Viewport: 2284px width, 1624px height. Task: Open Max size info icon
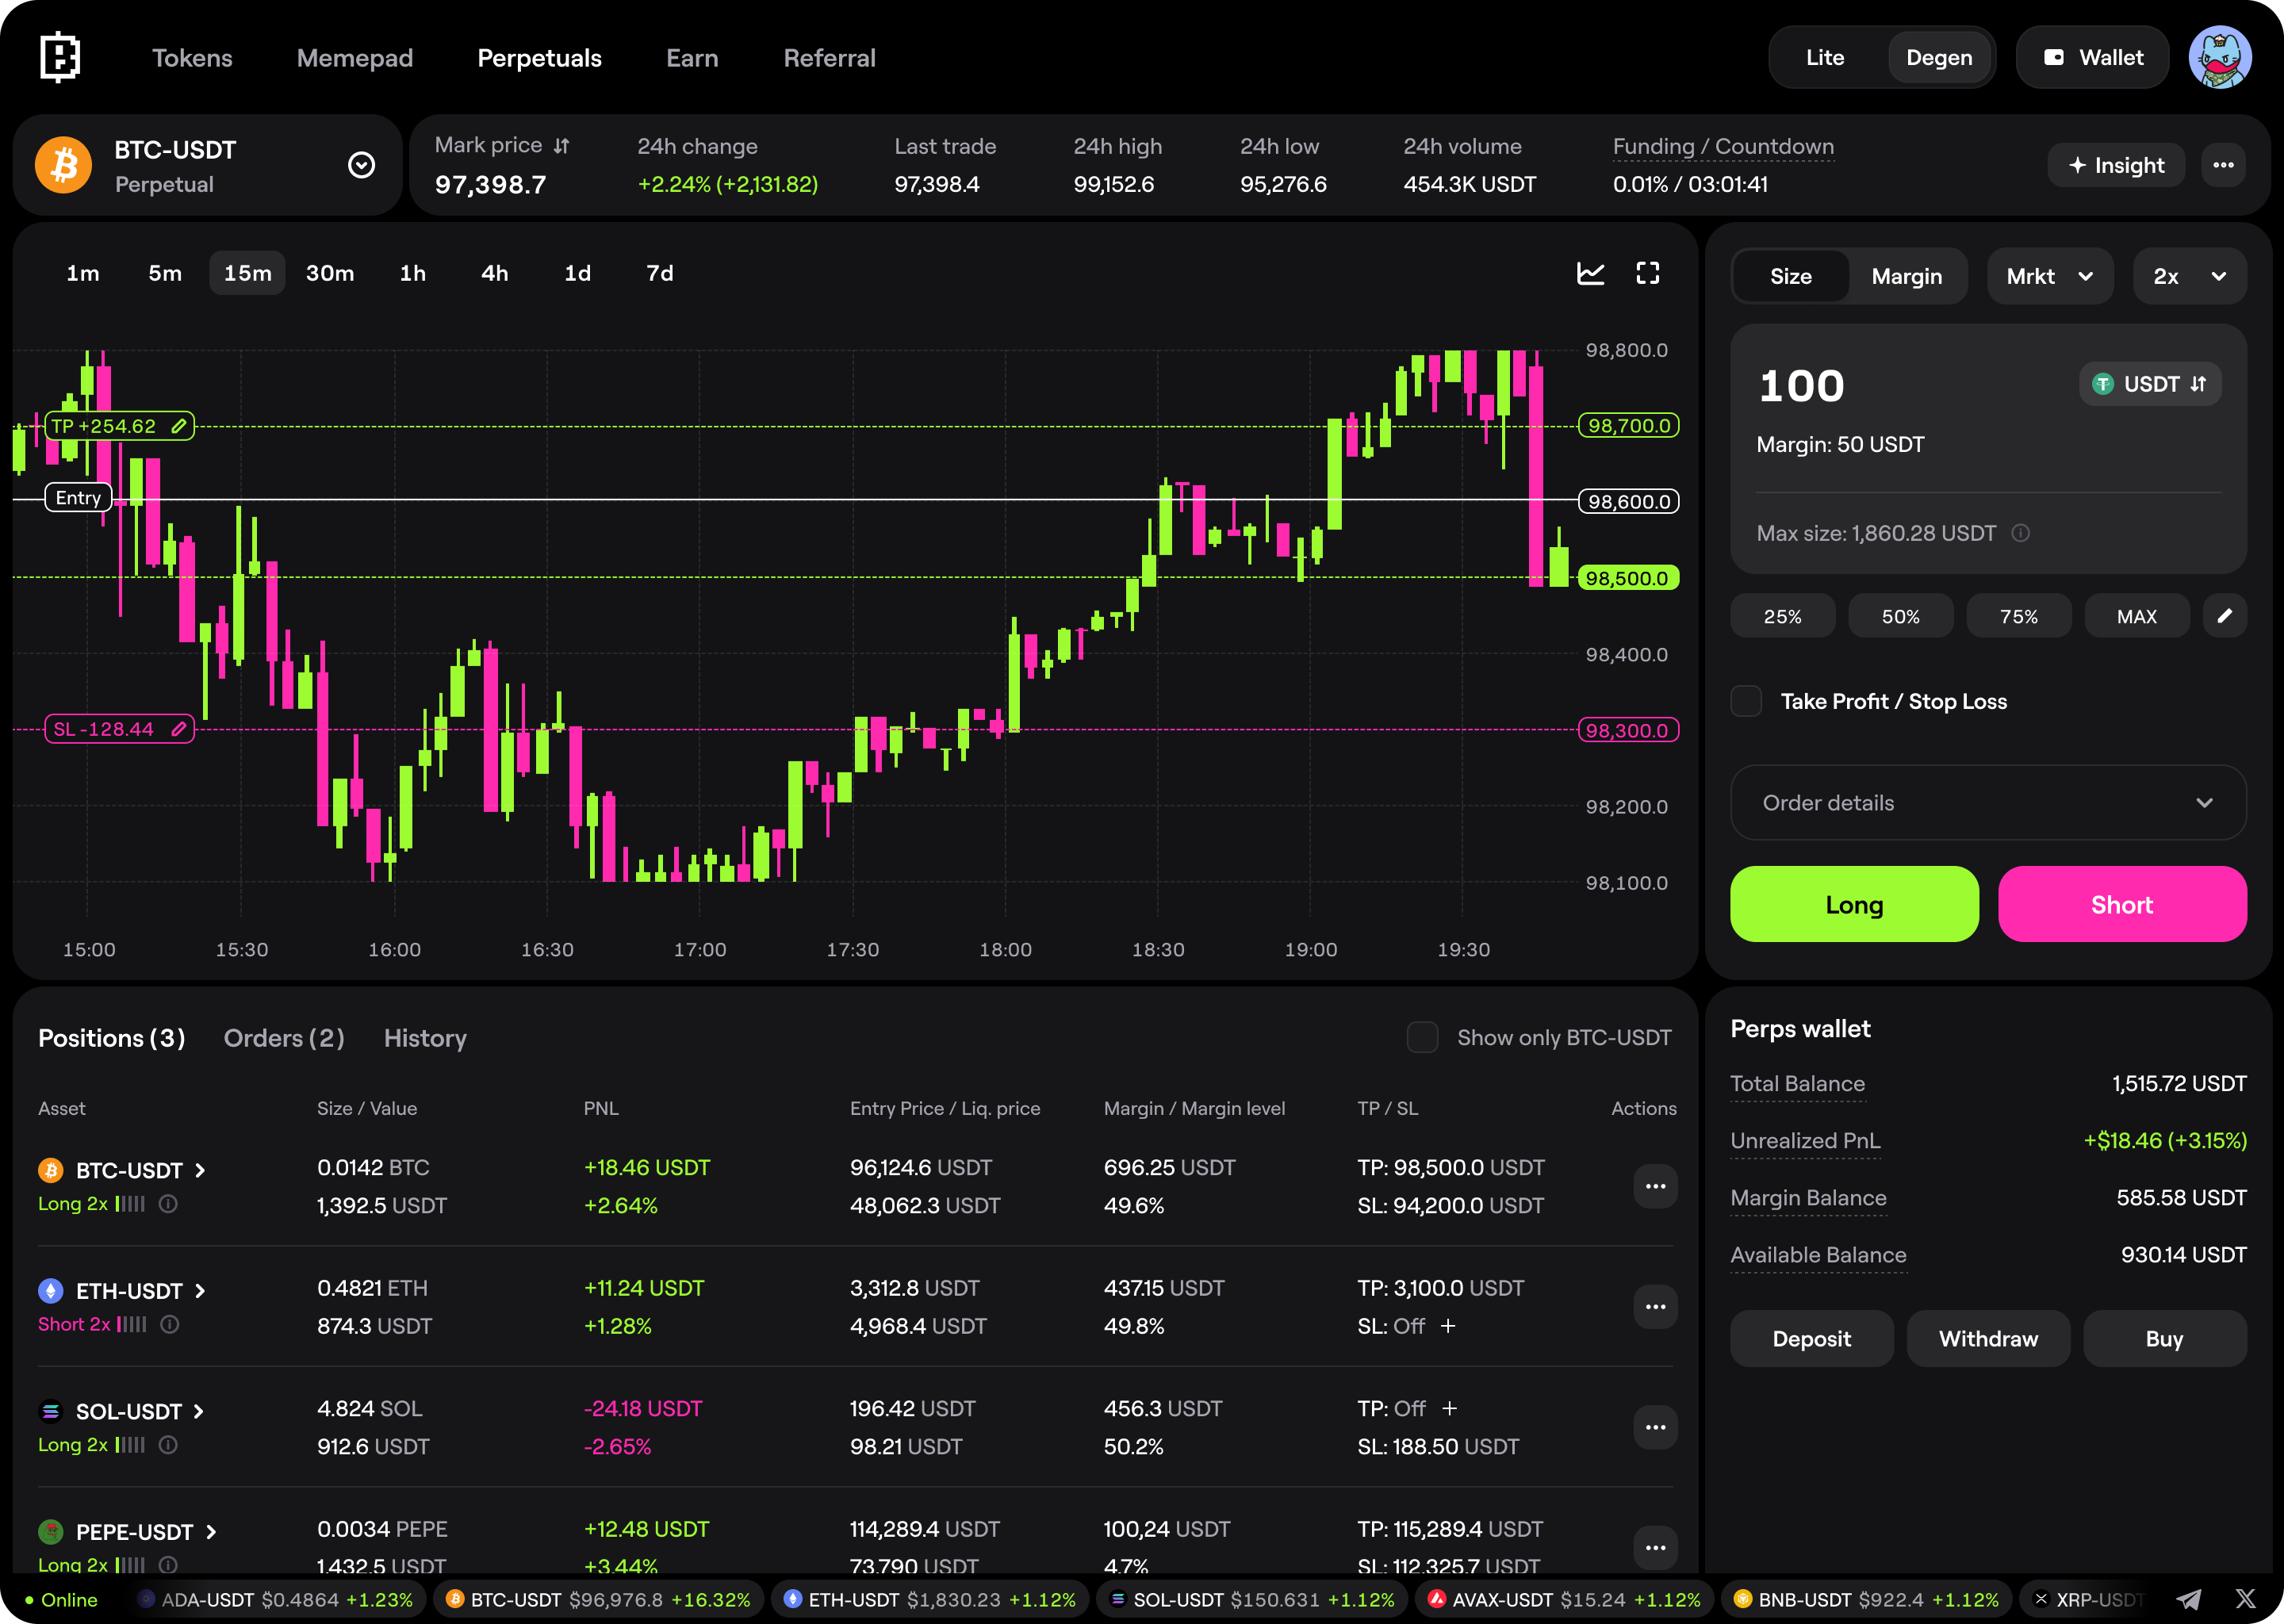tap(2020, 533)
